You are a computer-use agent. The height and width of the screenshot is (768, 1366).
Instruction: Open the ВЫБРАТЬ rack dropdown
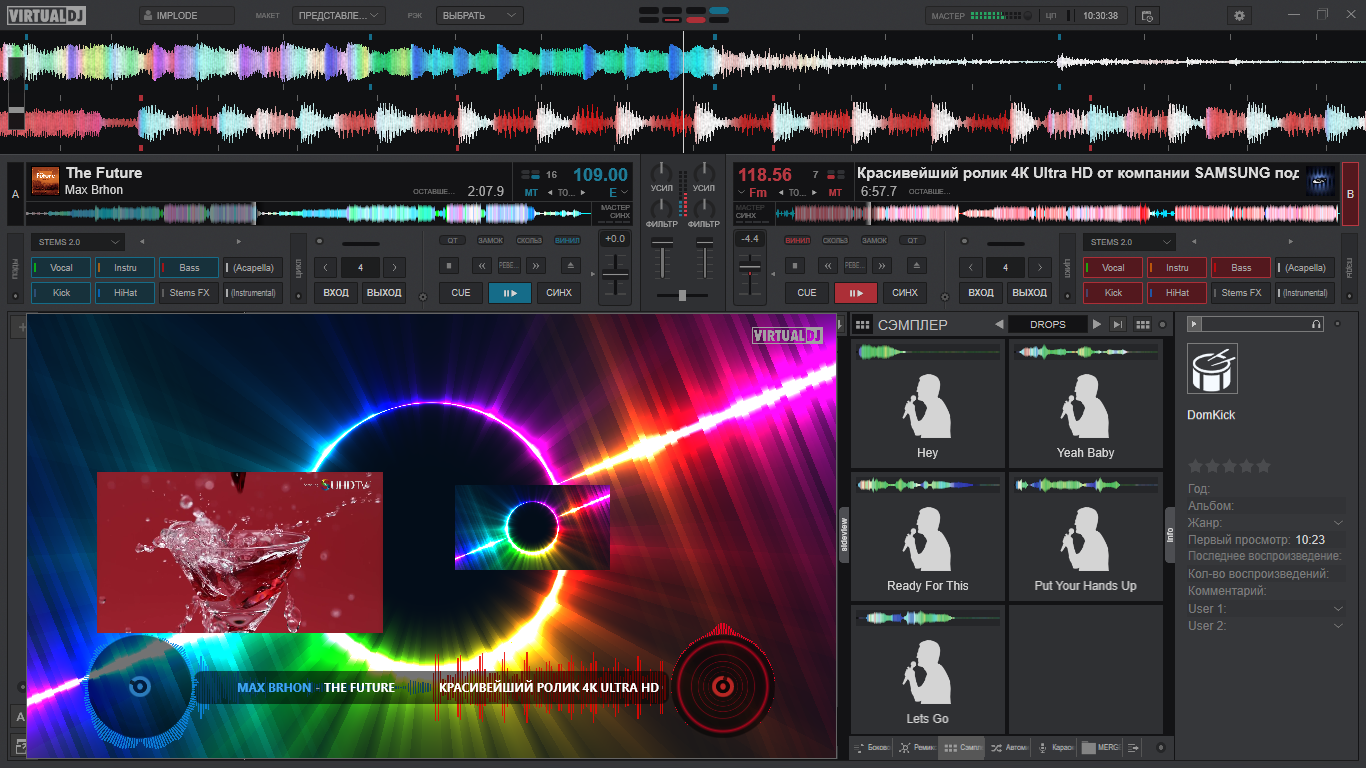[x=480, y=16]
